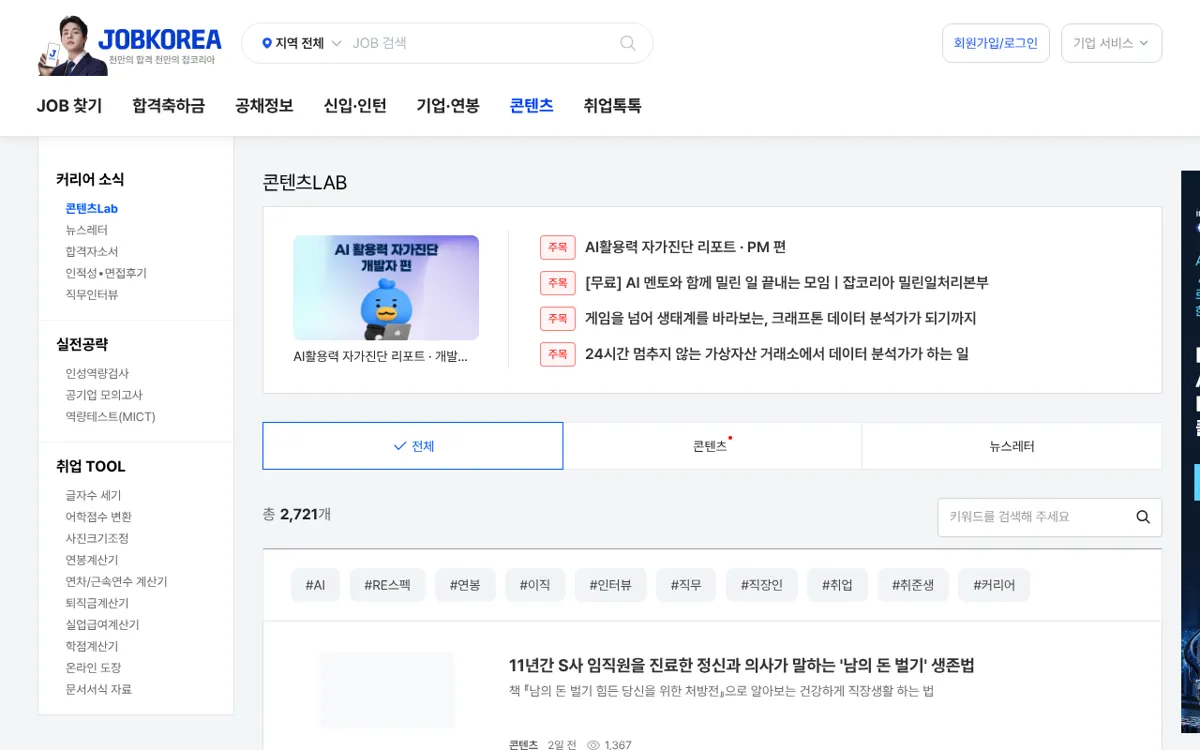
Task: Filter by the #취업 tag
Action: click(x=837, y=585)
